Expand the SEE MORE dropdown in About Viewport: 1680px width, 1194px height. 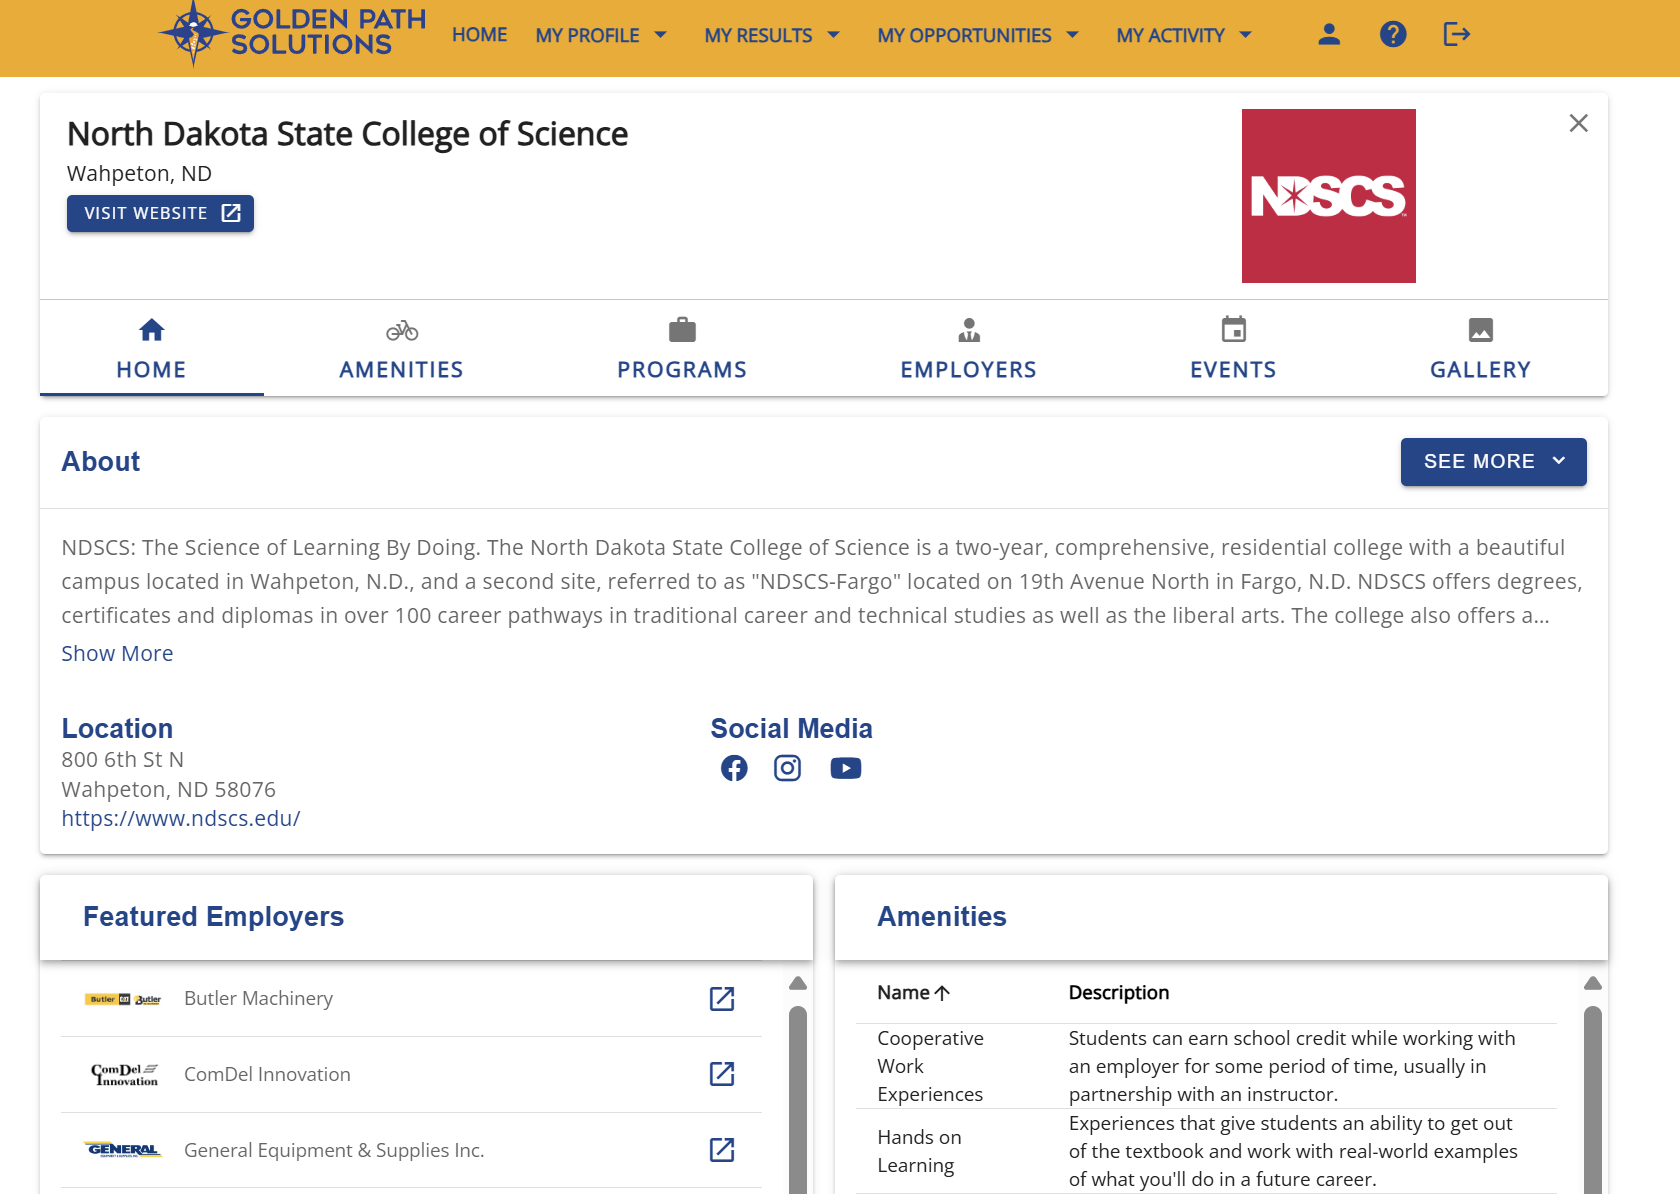(1492, 461)
